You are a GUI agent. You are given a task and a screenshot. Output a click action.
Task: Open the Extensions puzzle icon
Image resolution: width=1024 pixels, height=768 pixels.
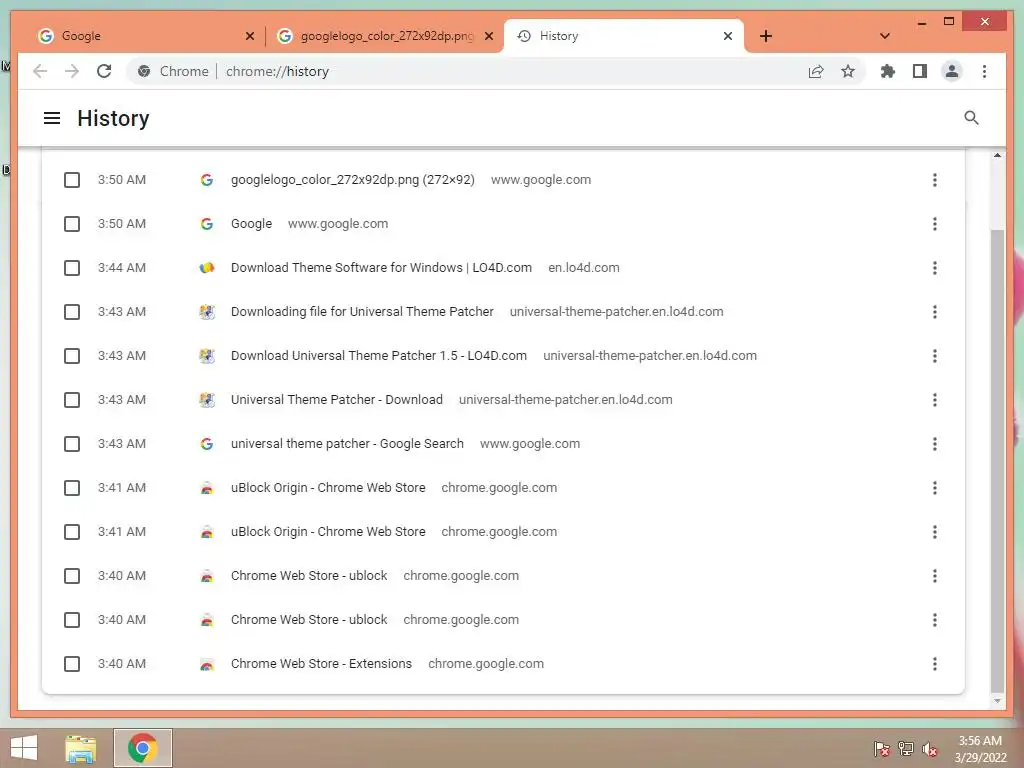888,71
